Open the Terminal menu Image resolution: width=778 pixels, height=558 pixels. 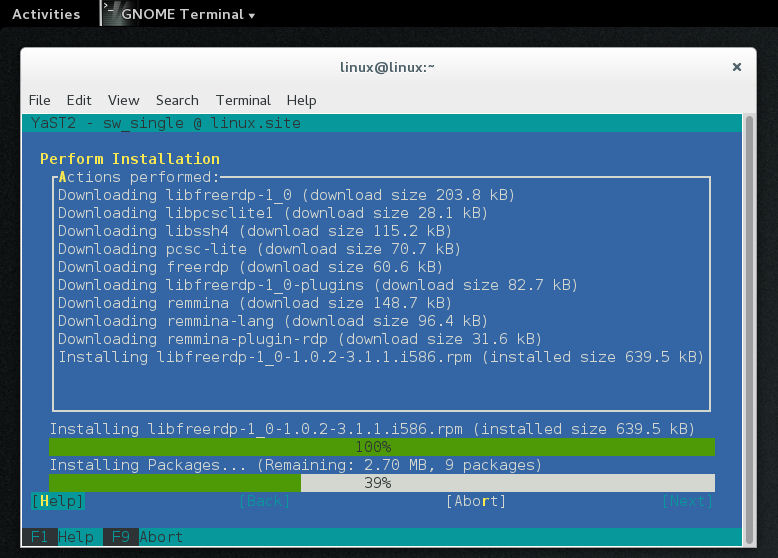click(x=243, y=100)
